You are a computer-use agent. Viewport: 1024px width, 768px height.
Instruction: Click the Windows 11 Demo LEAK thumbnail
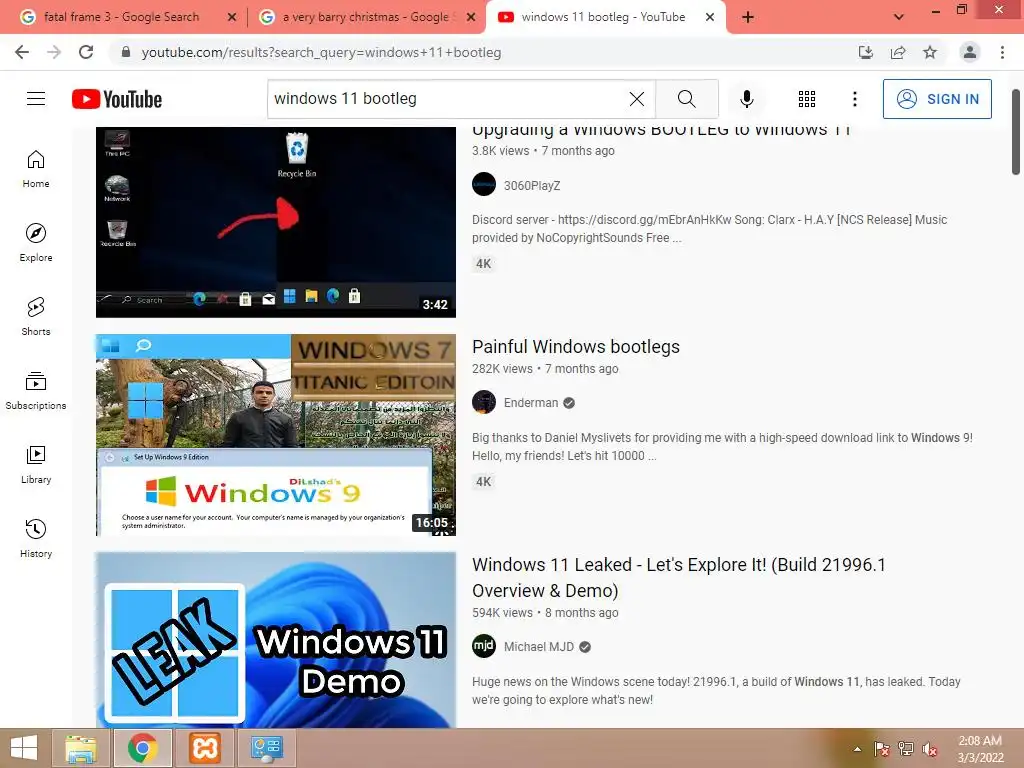click(x=276, y=640)
